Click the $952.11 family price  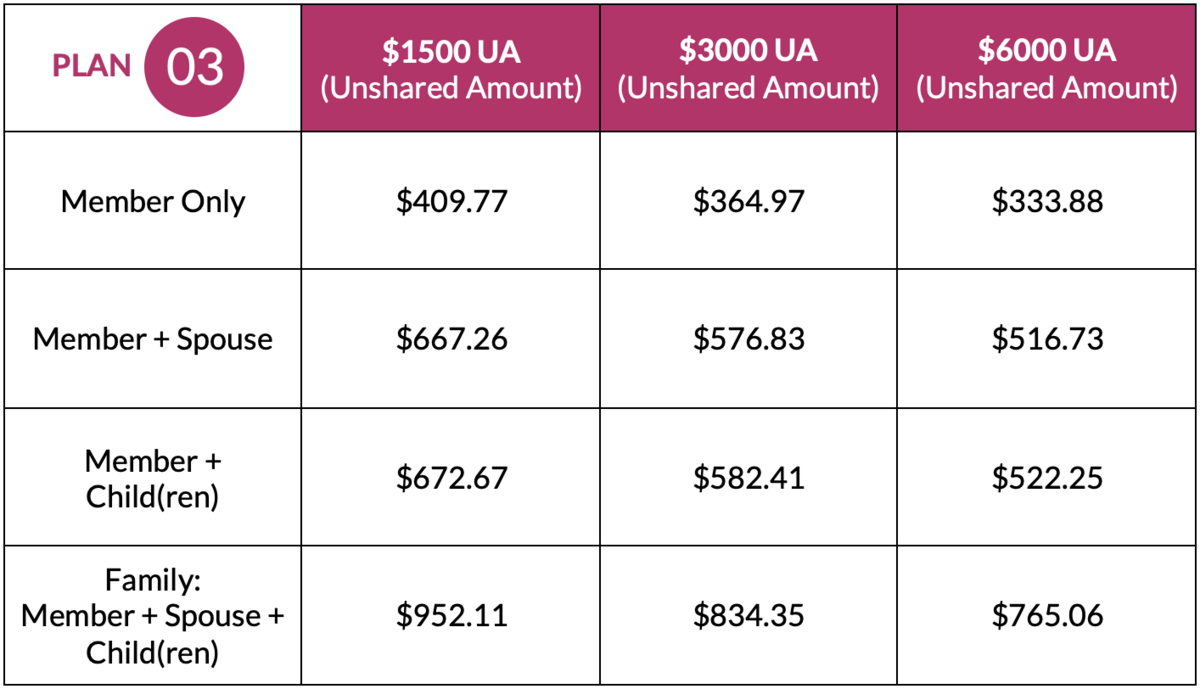click(451, 615)
